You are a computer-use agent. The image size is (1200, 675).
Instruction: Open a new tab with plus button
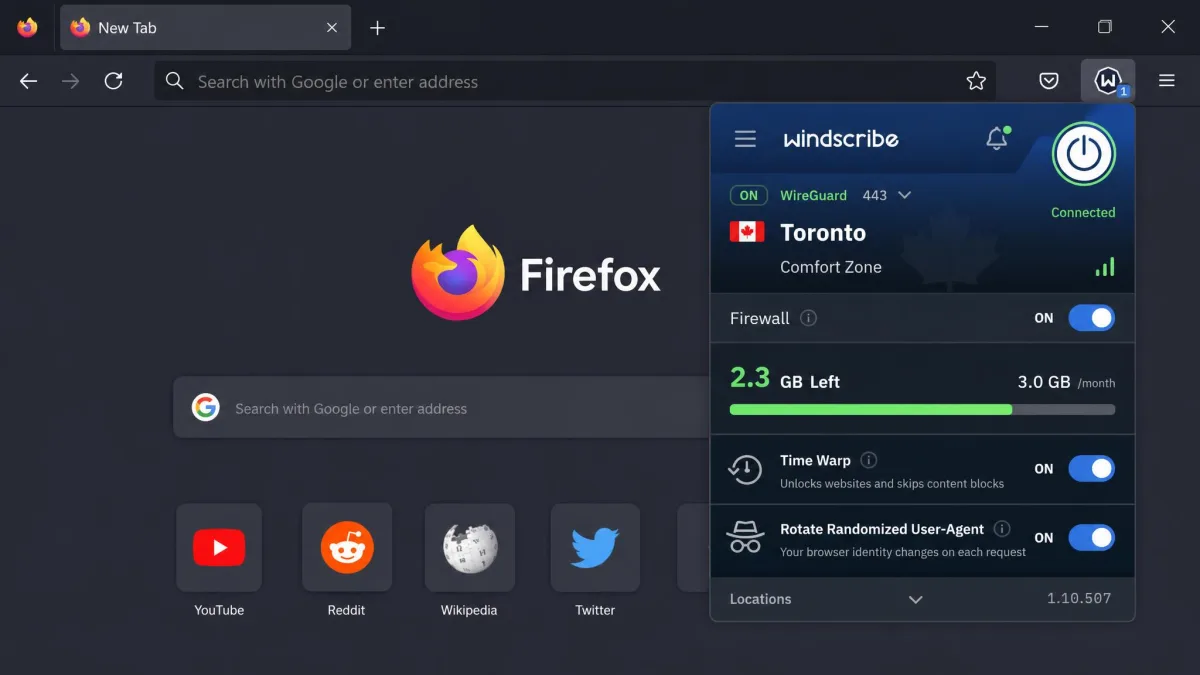377,28
